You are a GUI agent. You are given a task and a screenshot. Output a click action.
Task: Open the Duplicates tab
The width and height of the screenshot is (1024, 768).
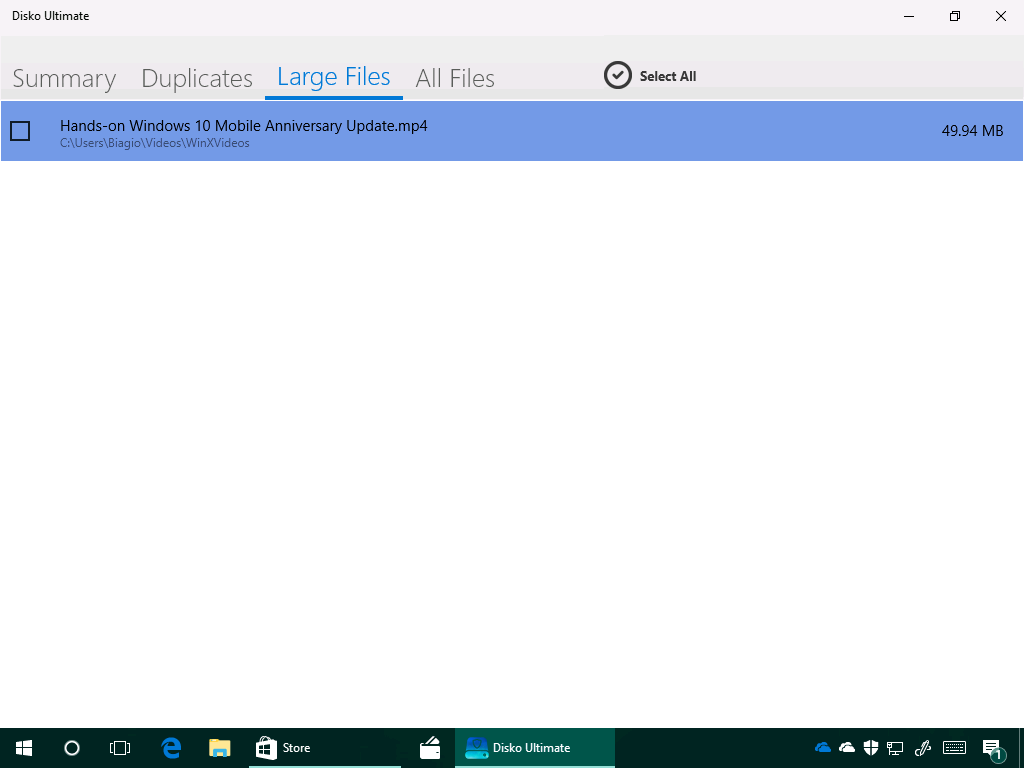[x=197, y=78]
